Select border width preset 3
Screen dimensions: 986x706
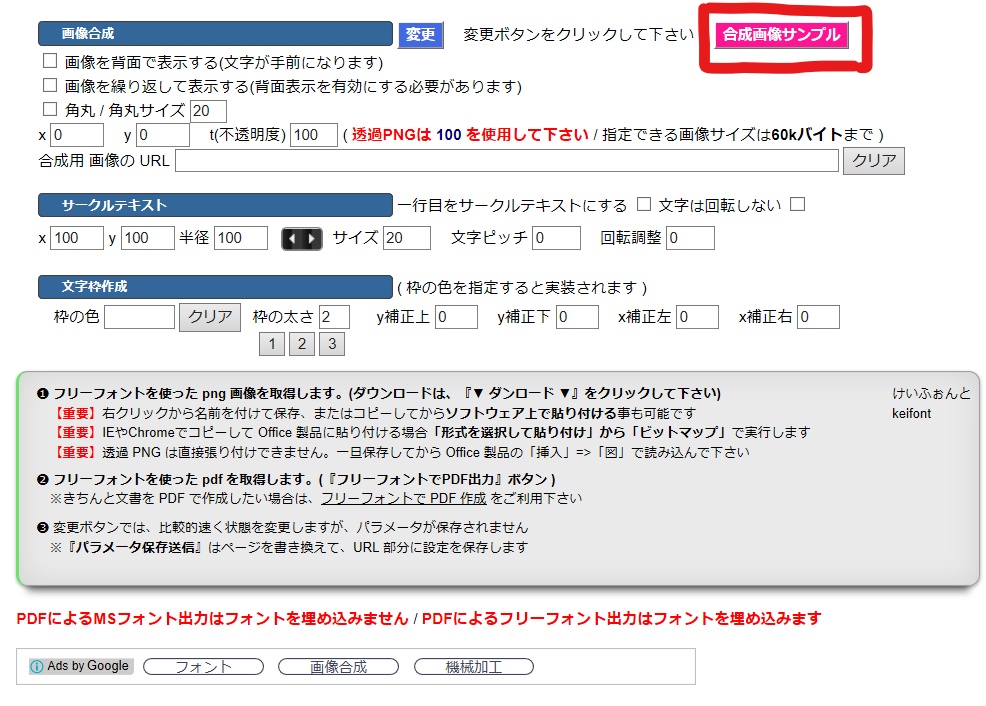[331, 343]
